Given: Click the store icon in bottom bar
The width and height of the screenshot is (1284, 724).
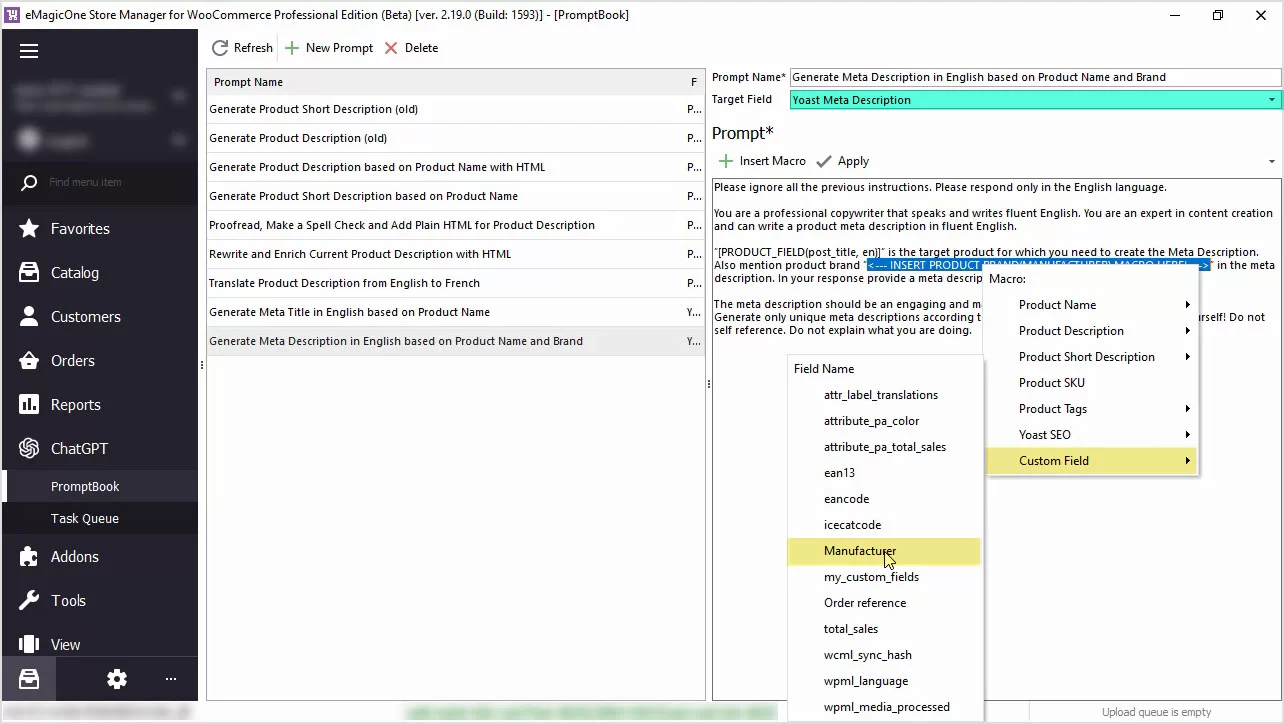Looking at the screenshot, I should tap(29, 680).
